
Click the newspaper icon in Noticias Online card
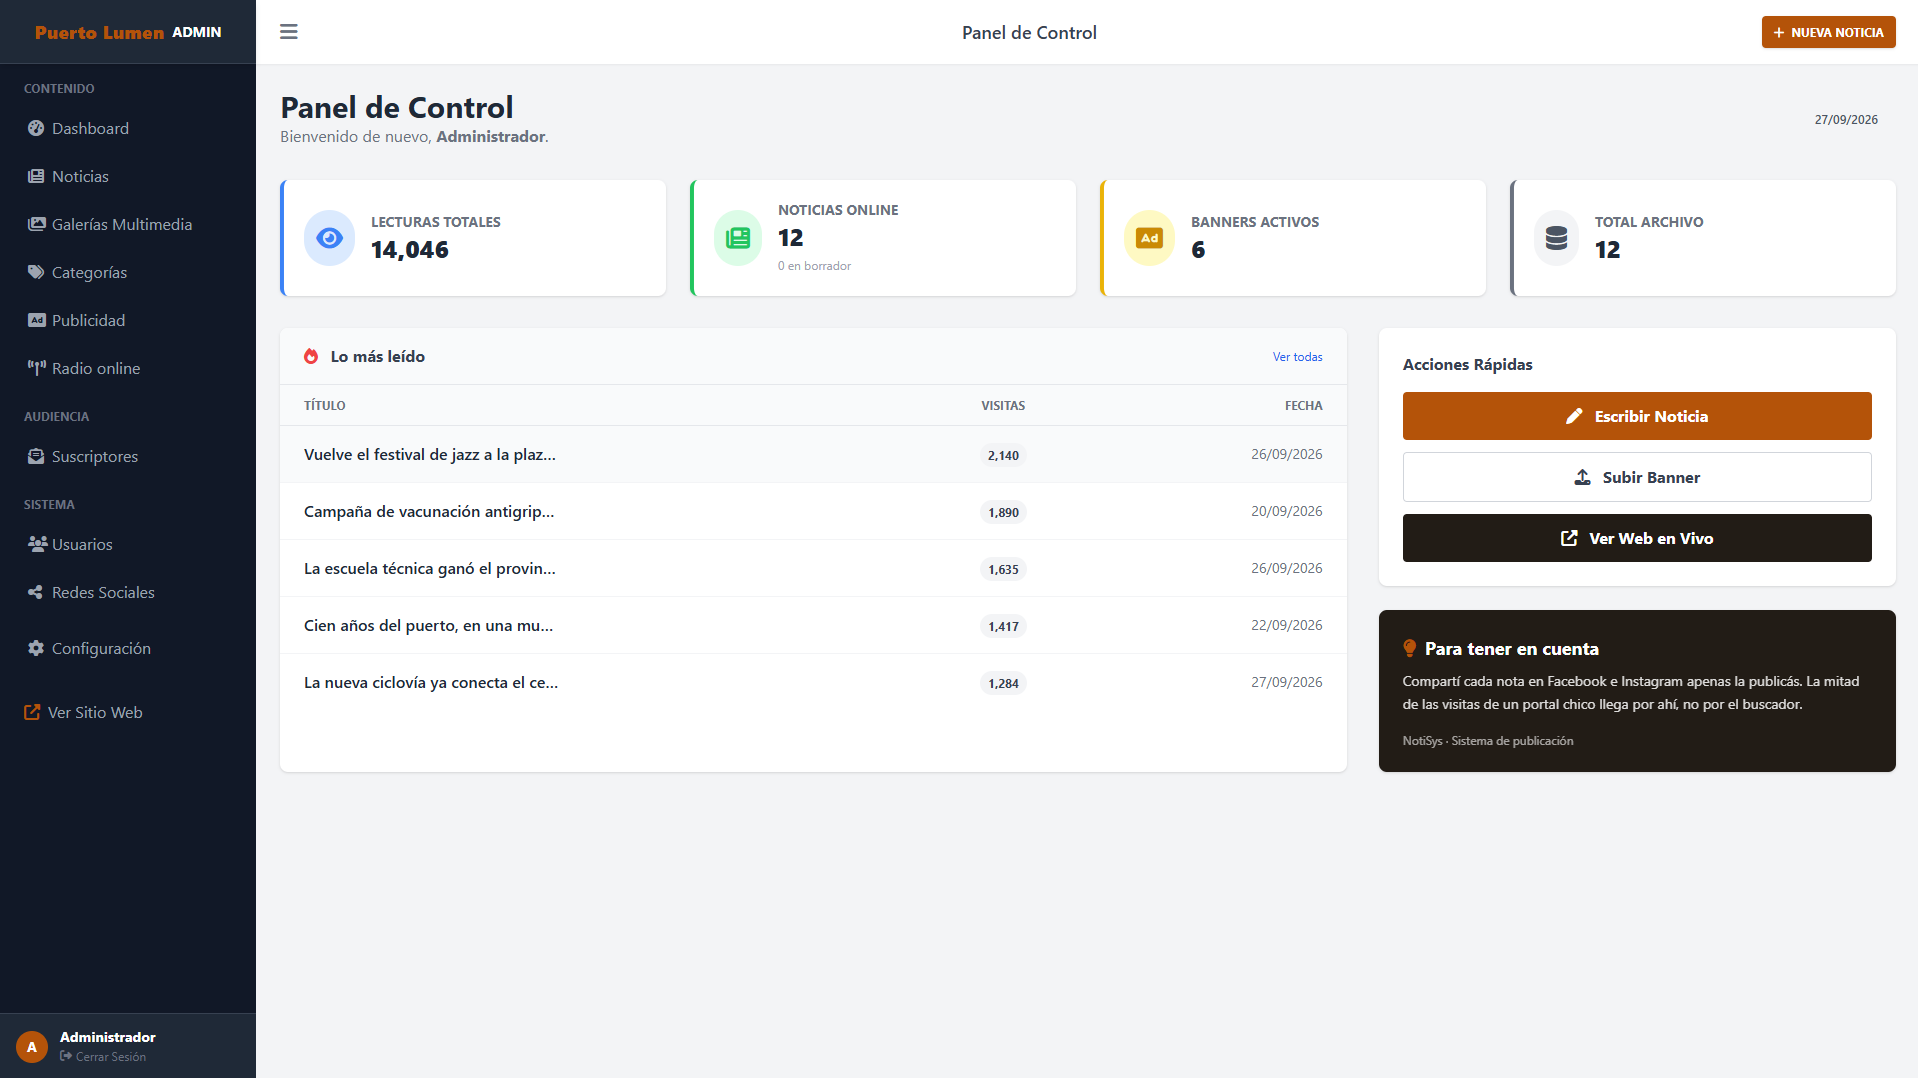coord(738,238)
